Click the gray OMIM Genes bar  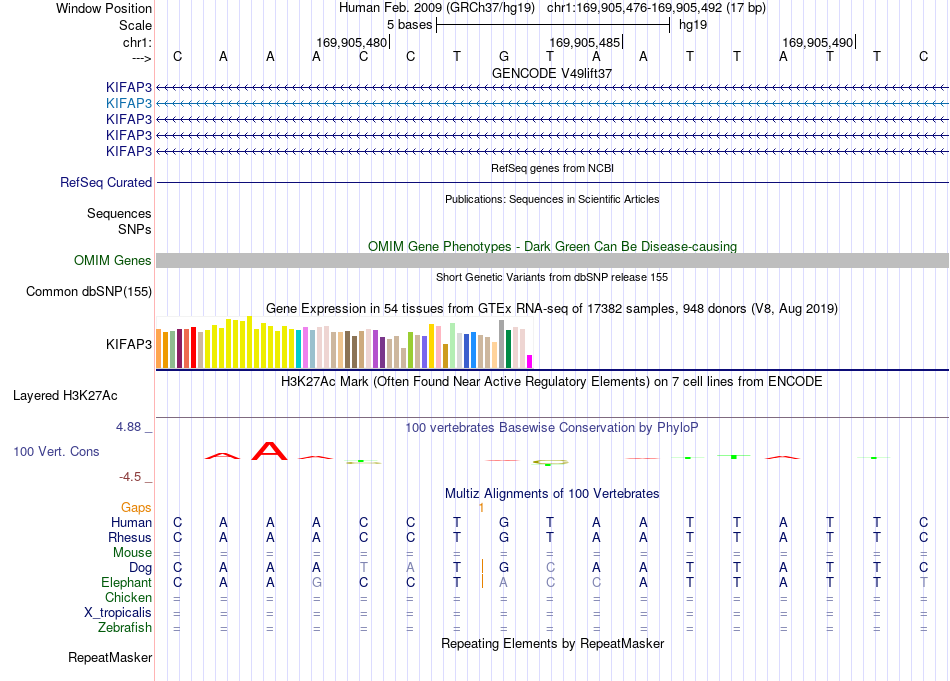coord(552,261)
